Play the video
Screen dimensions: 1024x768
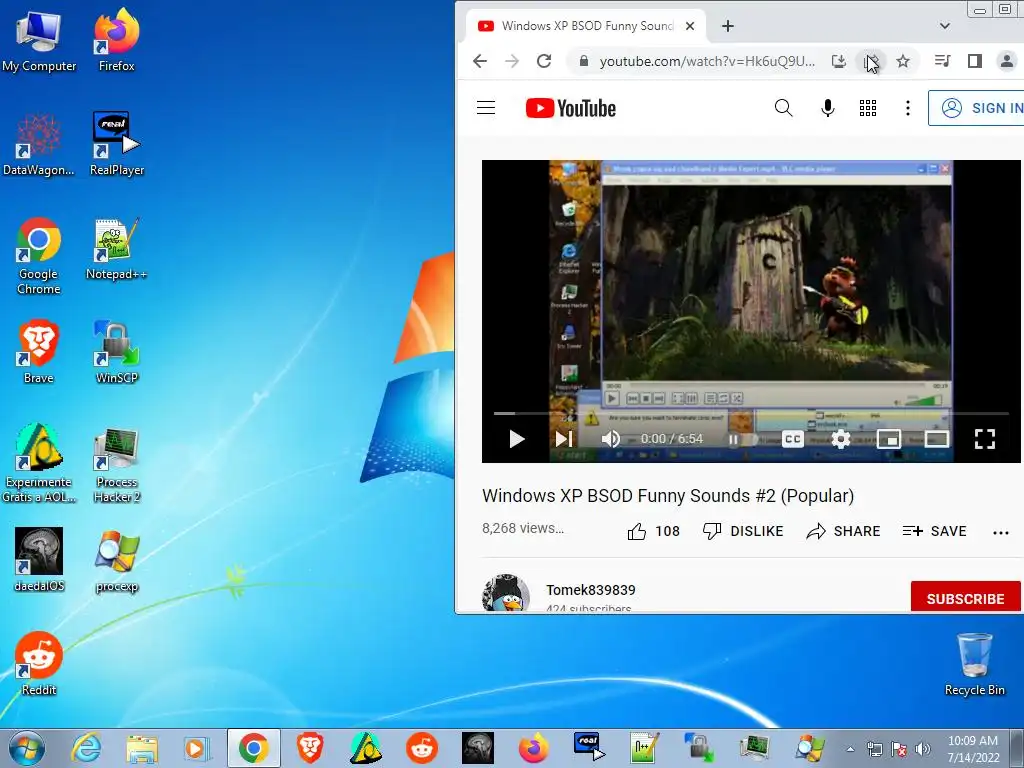[x=517, y=439]
